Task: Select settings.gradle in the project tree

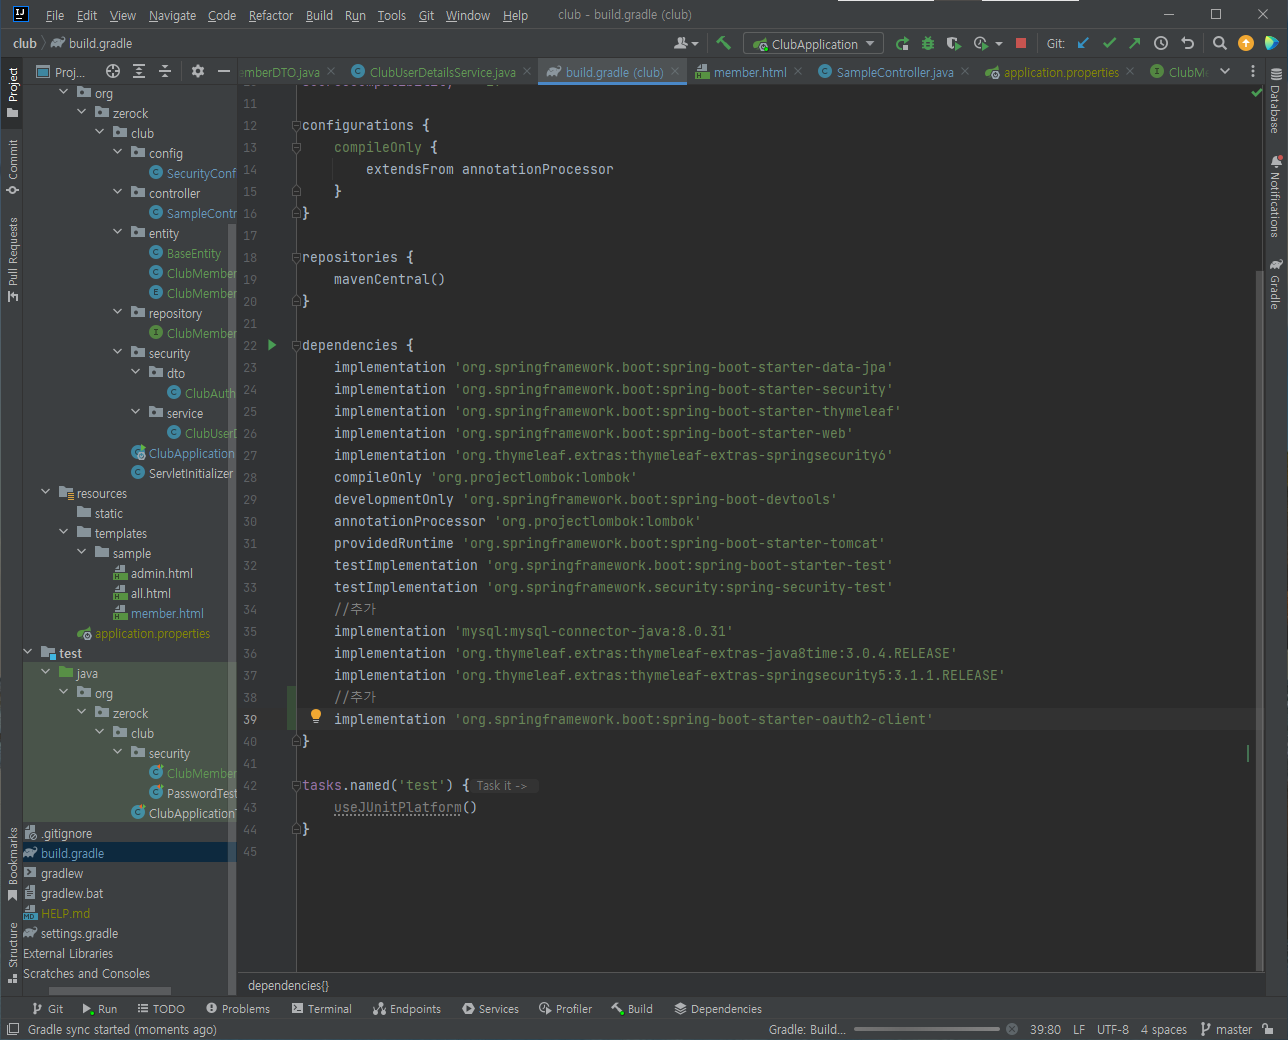Action: coord(79,933)
